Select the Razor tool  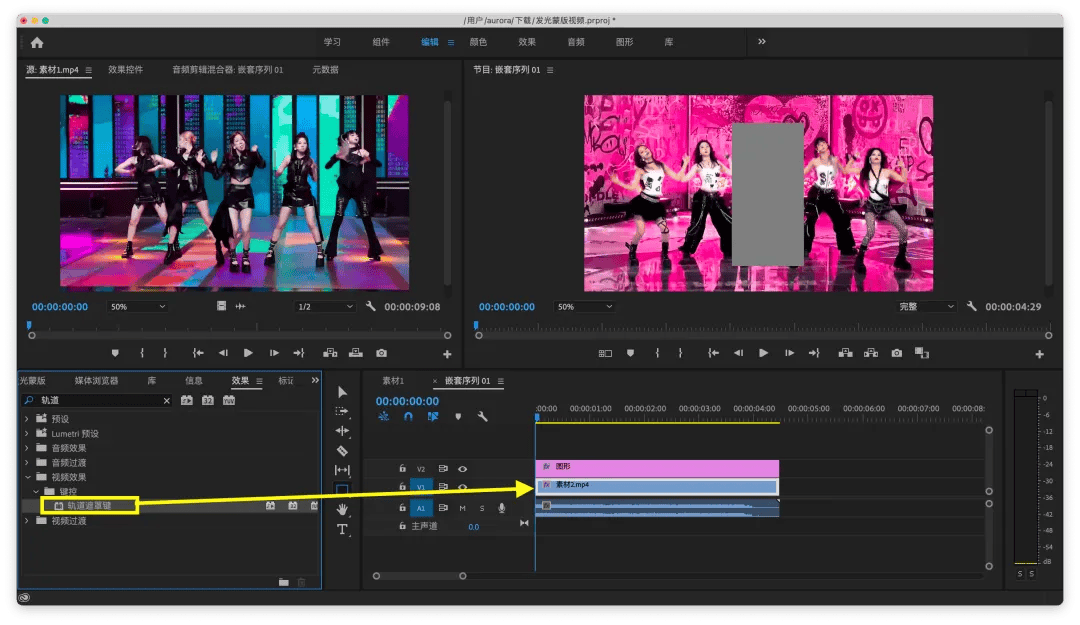point(342,451)
